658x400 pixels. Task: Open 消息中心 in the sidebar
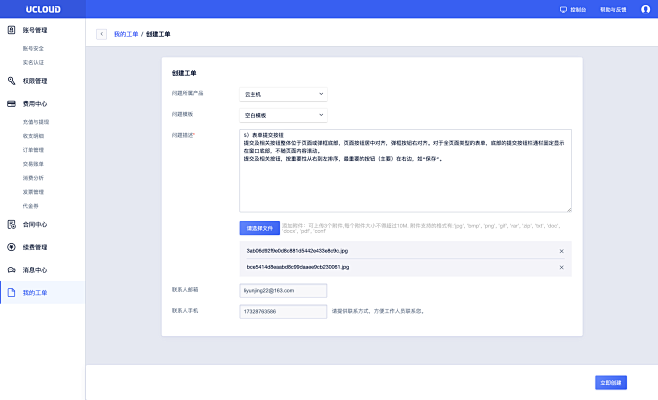click(x=34, y=270)
